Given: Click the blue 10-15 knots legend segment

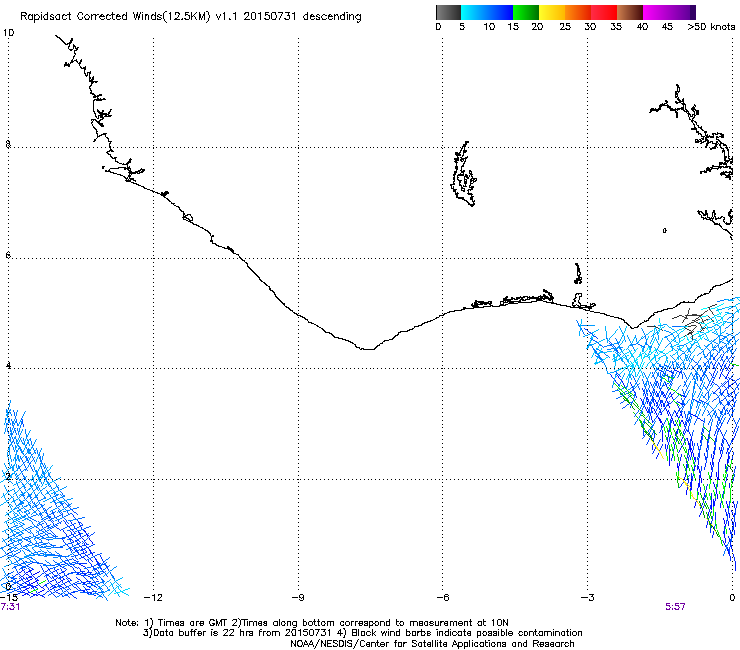Looking at the screenshot, I should click(x=500, y=12).
